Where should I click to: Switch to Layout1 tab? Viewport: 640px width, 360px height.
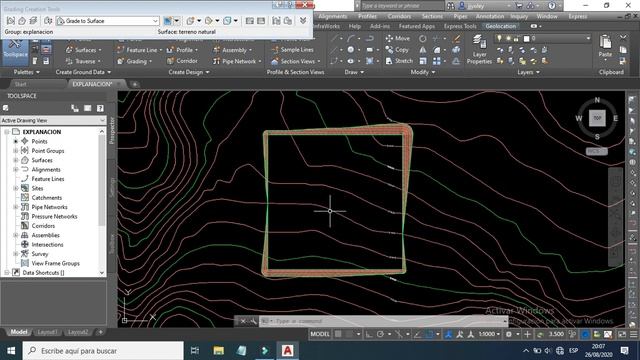click(x=47, y=332)
